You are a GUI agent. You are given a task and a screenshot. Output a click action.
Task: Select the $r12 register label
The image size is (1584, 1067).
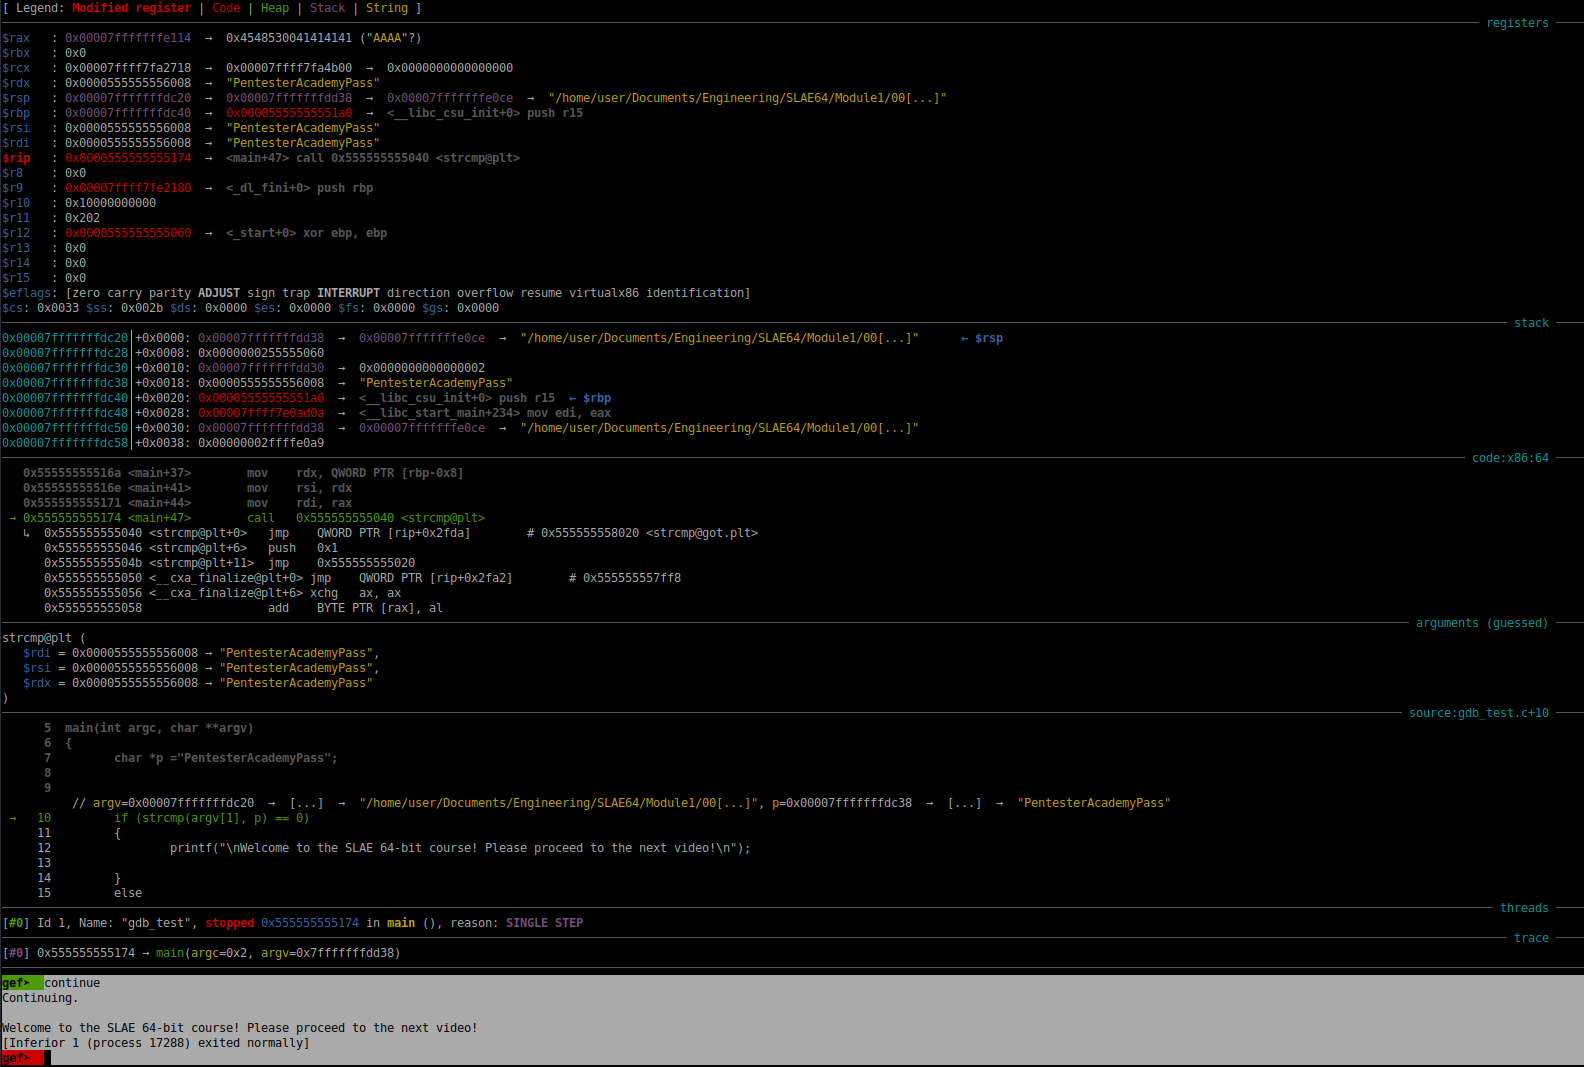point(16,233)
